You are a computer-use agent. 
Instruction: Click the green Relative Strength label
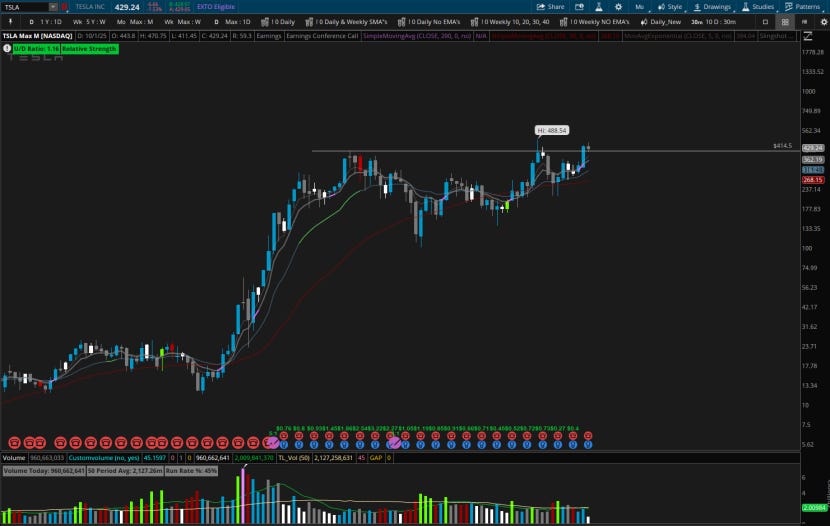[89, 49]
